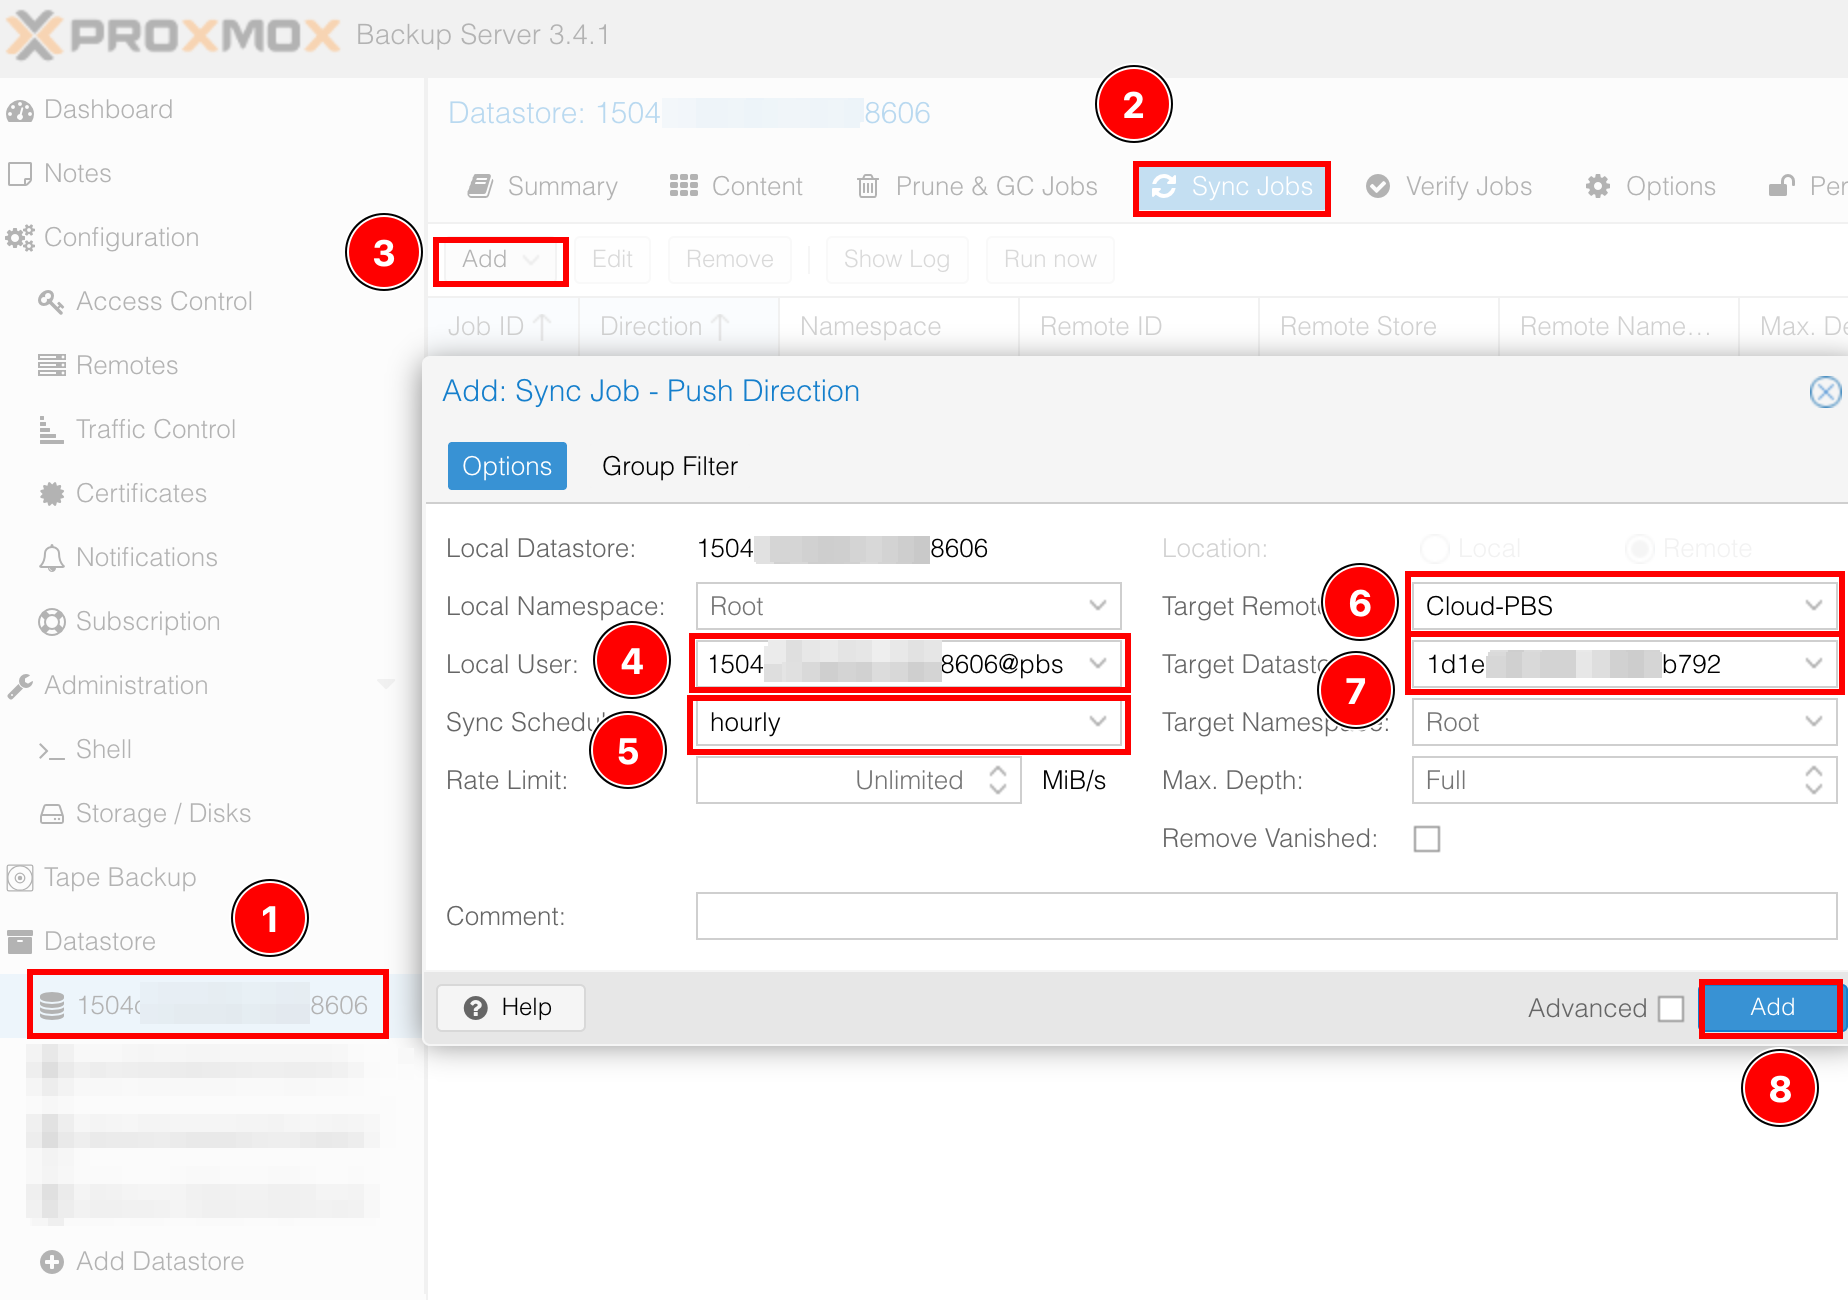Click Help in the sync job dialog
The height and width of the screenshot is (1300, 1848).
[510, 1007]
